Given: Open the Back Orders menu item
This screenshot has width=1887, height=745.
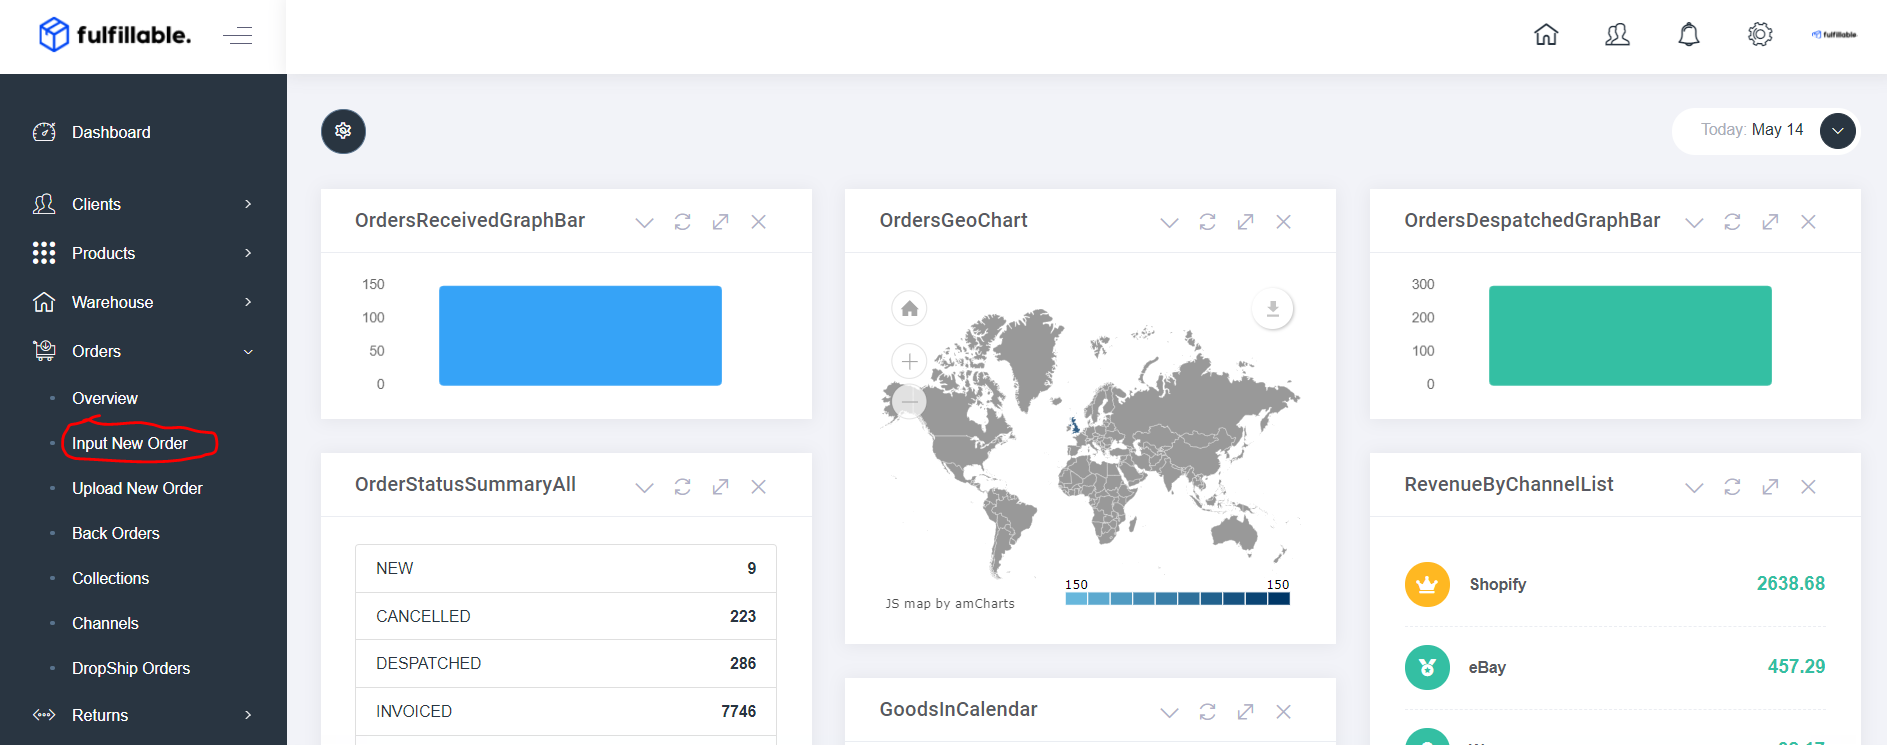Looking at the screenshot, I should [x=116, y=533].
